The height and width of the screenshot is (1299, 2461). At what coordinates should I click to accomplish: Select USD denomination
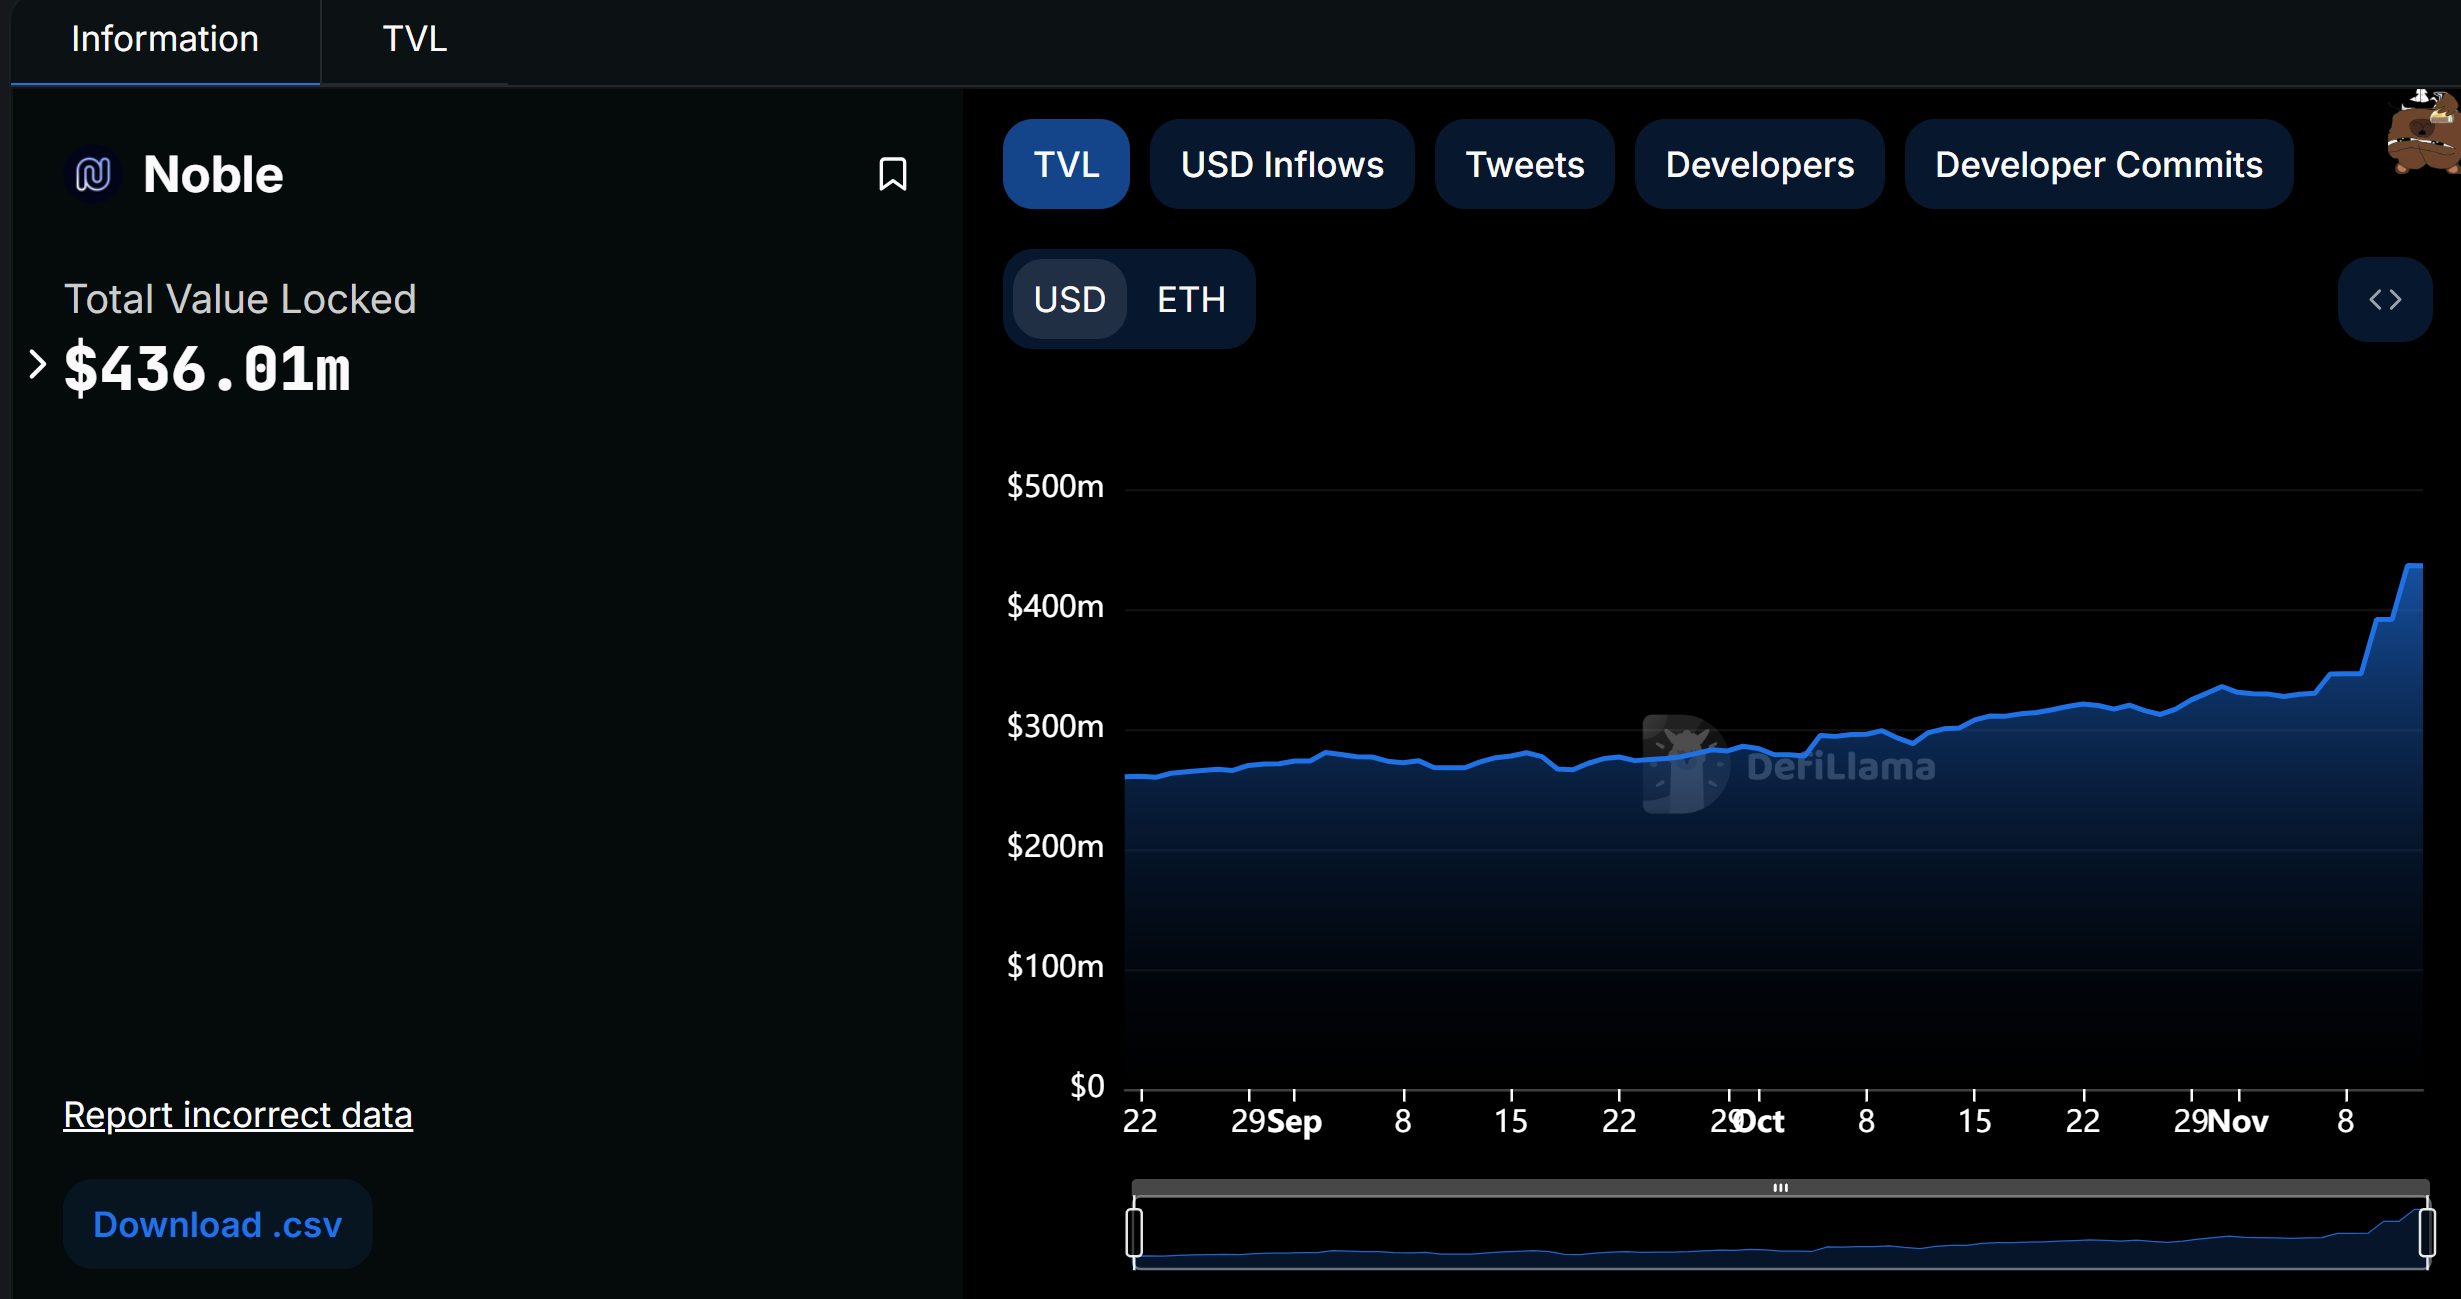[x=1069, y=299]
